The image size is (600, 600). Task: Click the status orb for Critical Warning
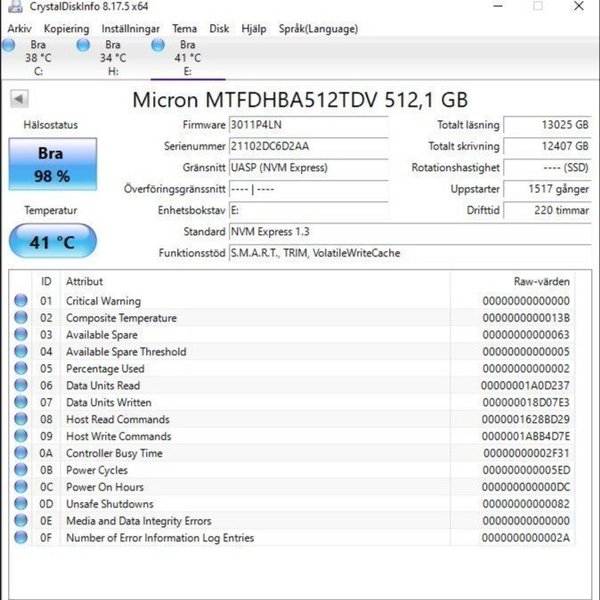pos(21,300)
